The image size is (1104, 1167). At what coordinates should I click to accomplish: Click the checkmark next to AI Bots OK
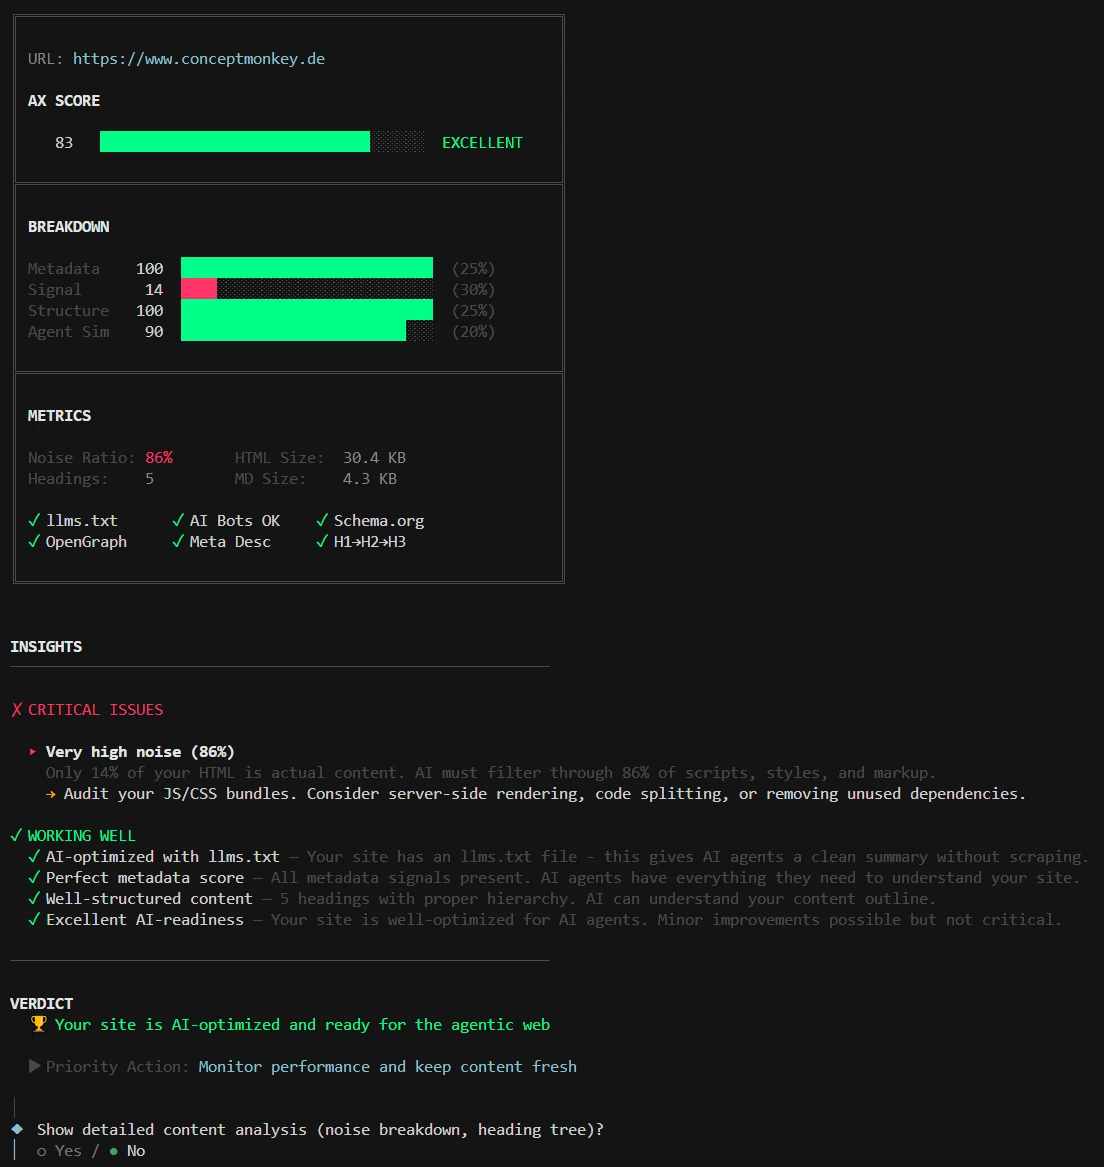pyautogui.click(x=179, y=520)
